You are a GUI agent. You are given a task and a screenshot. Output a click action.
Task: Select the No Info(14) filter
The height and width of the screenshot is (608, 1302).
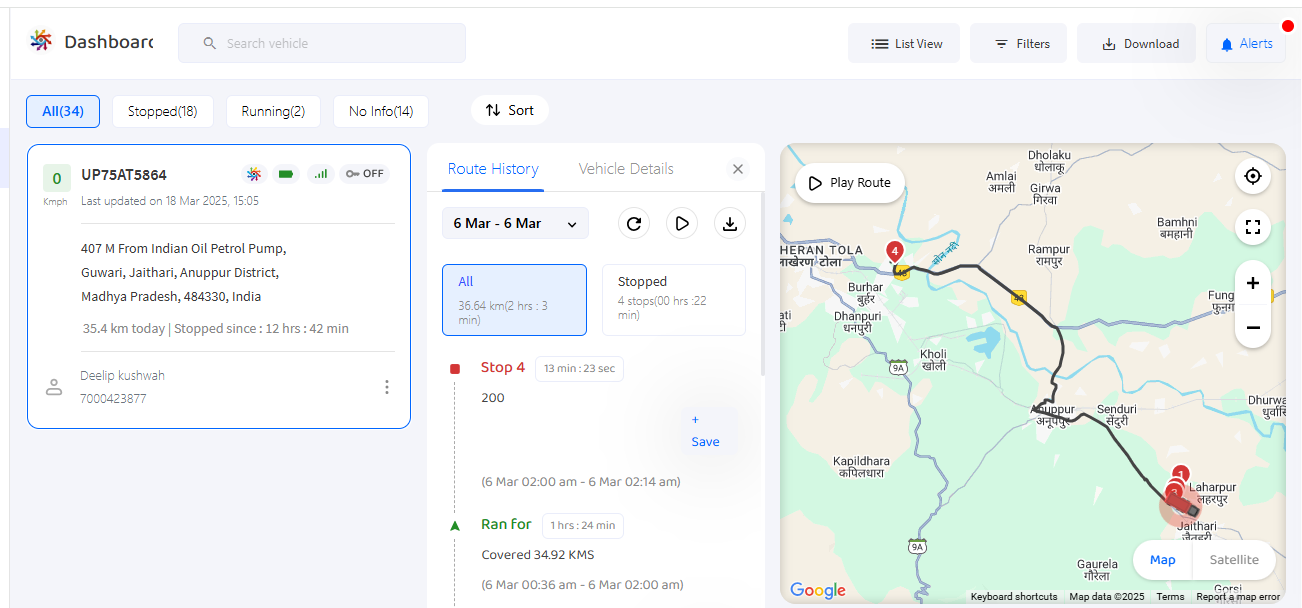[381, 111]
